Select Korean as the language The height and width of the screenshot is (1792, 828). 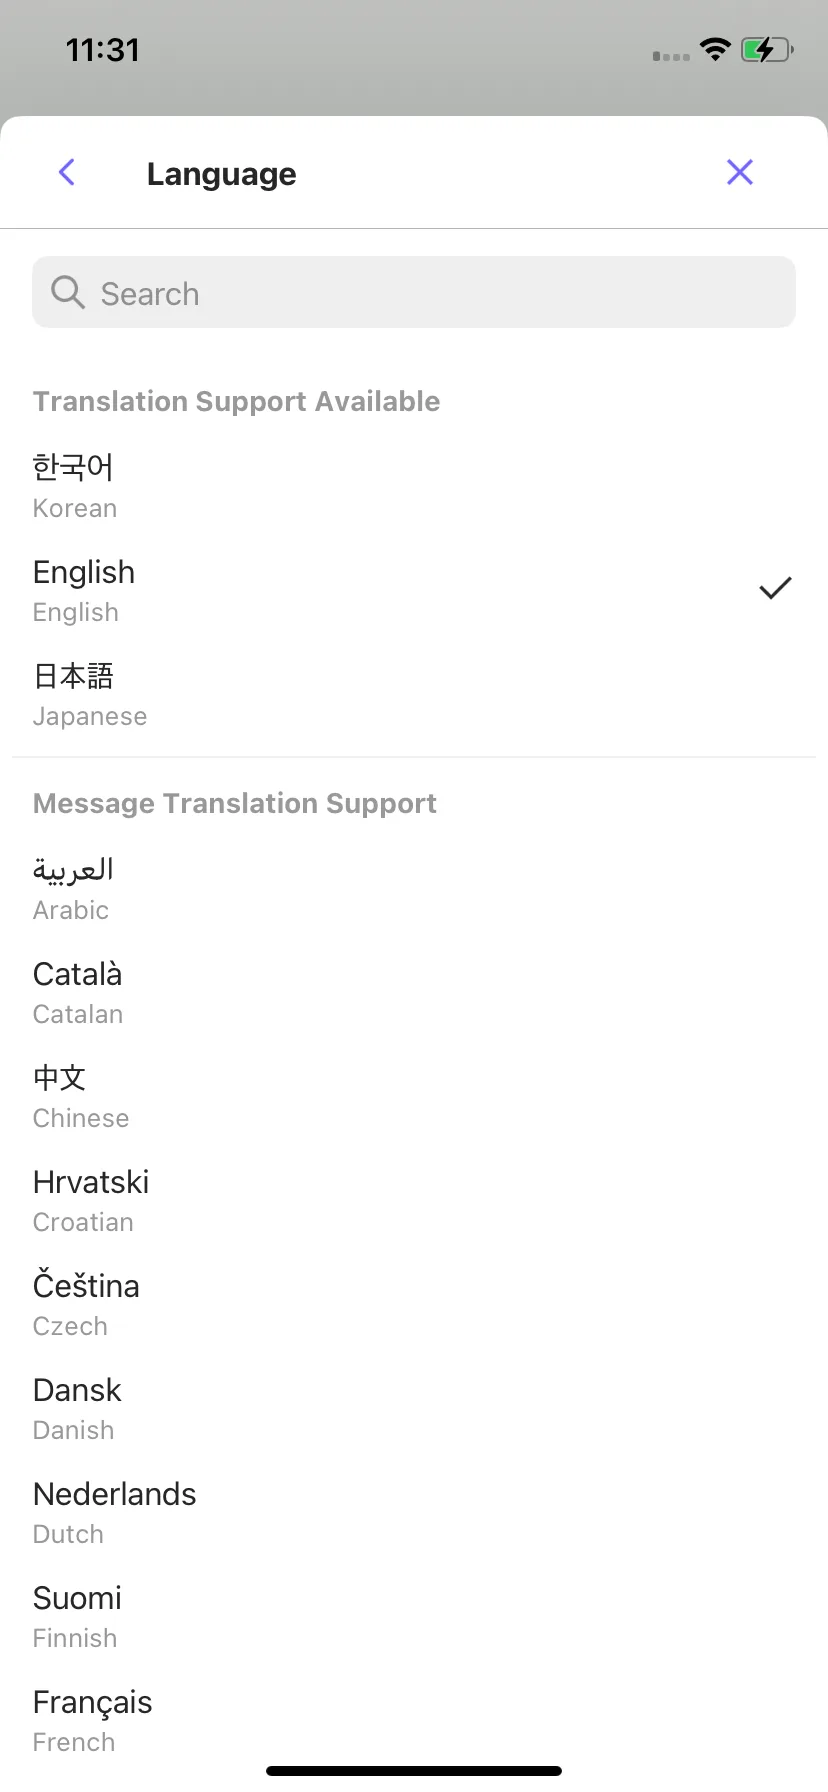point(414,486)
